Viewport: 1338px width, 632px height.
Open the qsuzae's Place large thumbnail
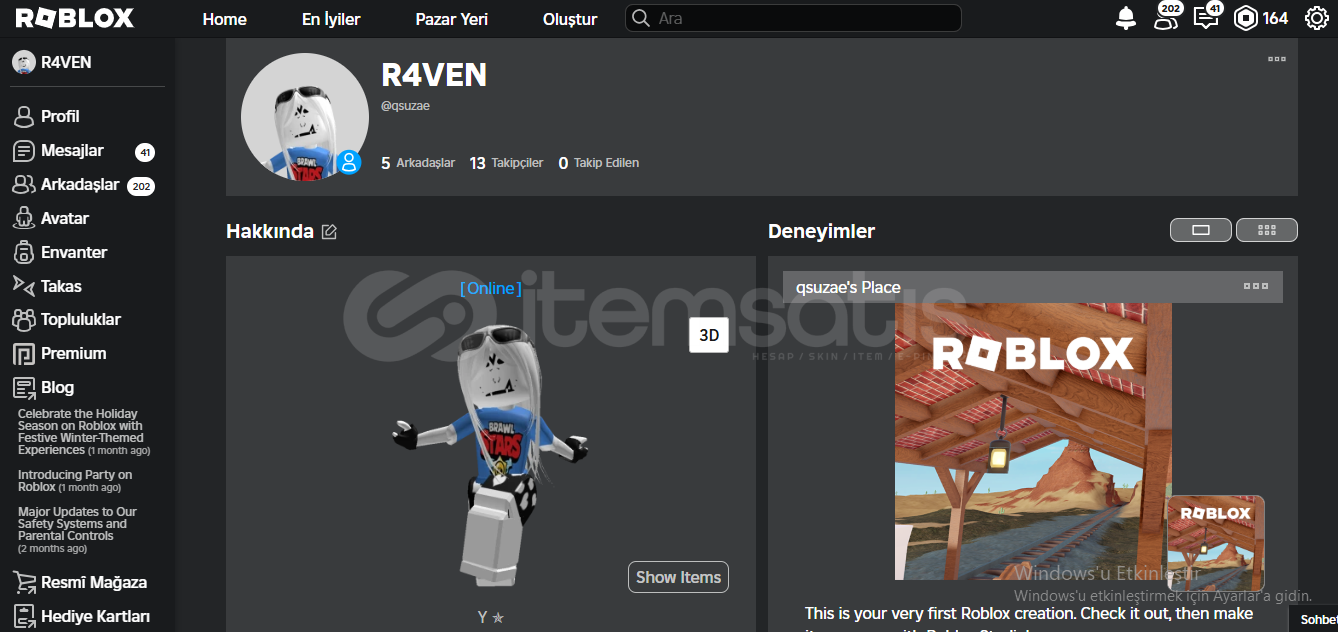[x=1033, y=441]
